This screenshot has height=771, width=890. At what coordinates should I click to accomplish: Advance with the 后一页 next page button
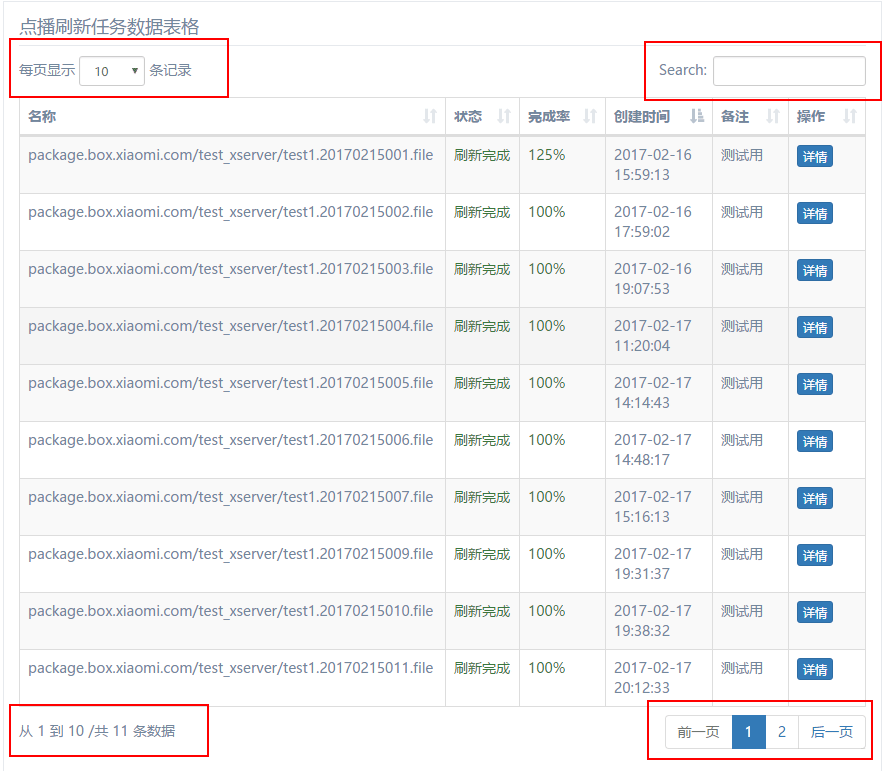[833, 731]
